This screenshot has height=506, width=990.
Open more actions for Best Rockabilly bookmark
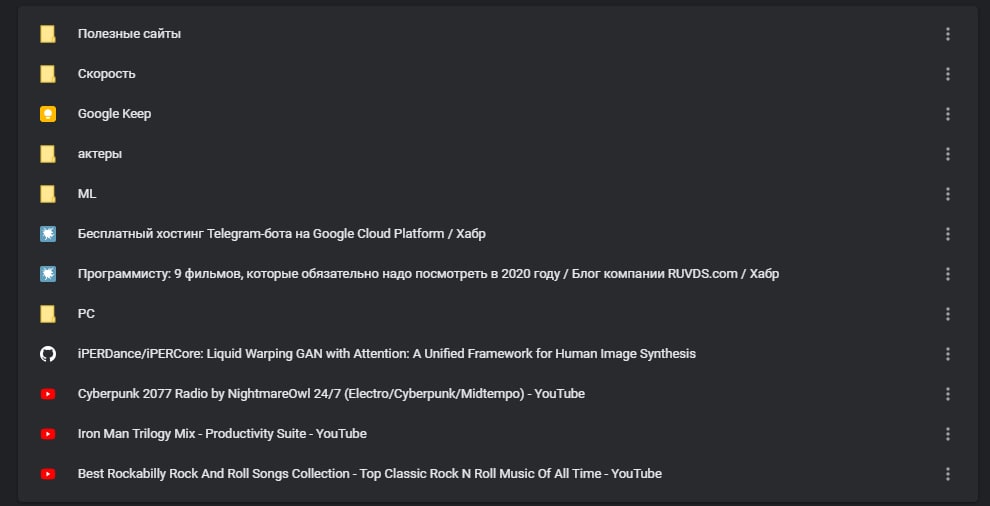point(947,474)
